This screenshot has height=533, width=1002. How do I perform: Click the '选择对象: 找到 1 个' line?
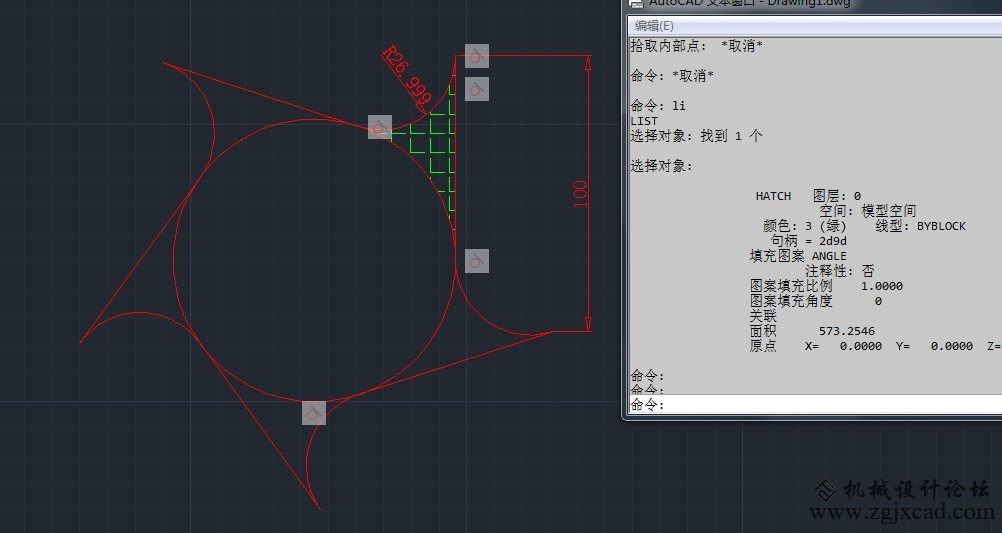click(696, 136)
